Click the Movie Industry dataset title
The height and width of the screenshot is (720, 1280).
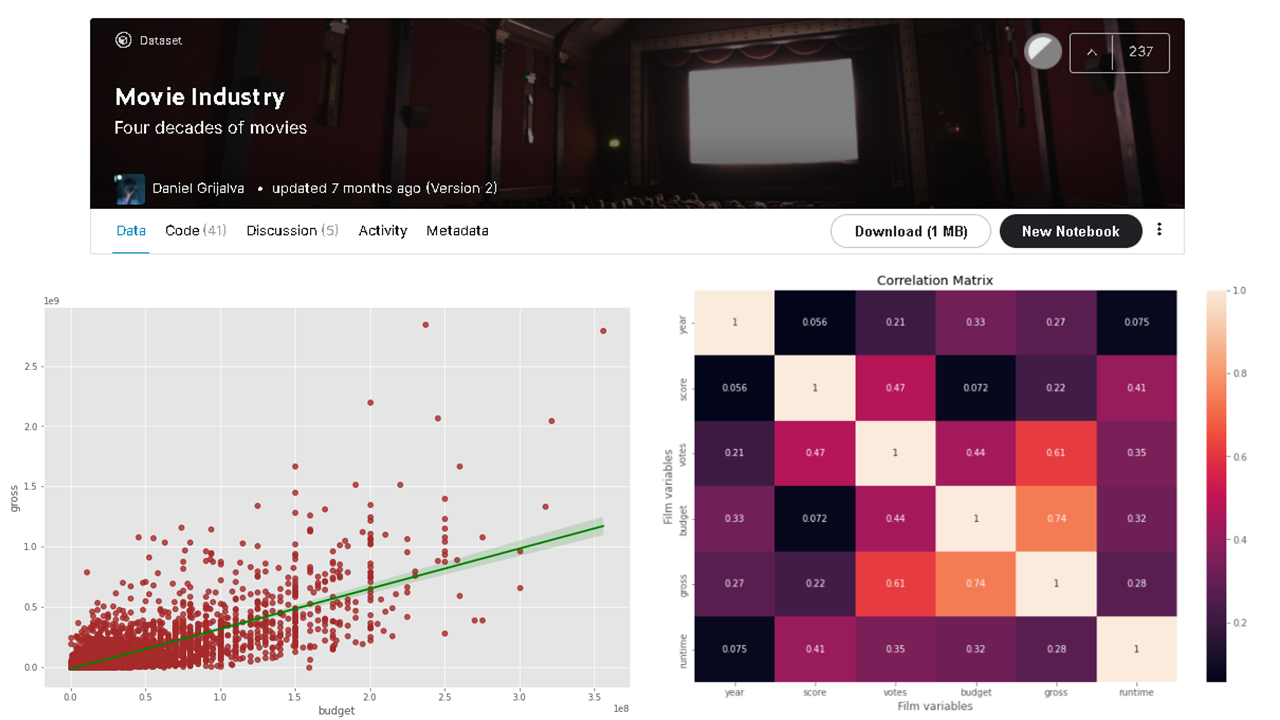tap(200, 97)
